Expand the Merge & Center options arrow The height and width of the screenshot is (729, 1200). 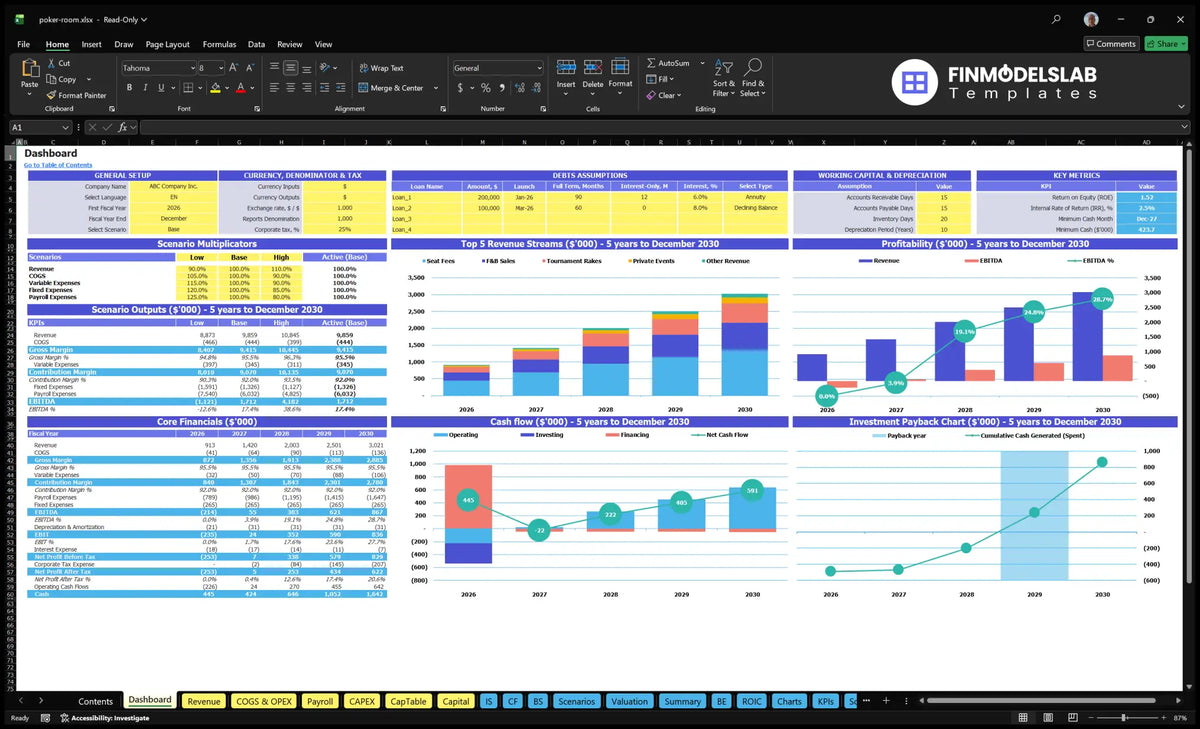click(435, 88)
